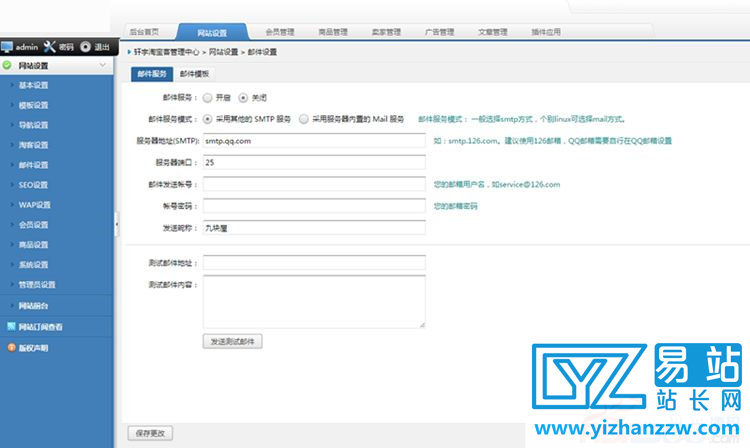Select the 开启 mail service radio button
750x448 pixels.
pyautogui.click(x=207, y=98)
